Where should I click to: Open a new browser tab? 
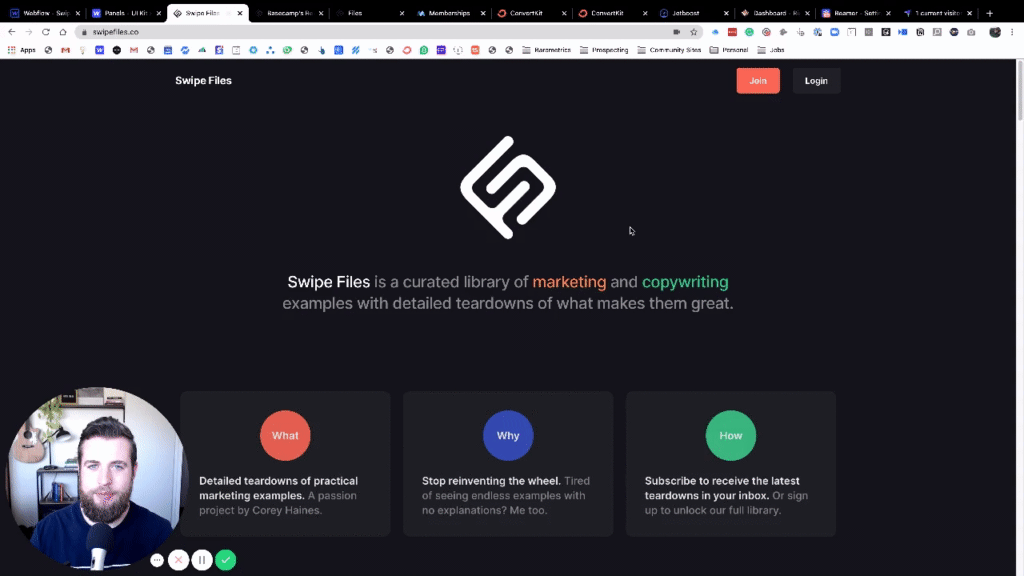989,13
